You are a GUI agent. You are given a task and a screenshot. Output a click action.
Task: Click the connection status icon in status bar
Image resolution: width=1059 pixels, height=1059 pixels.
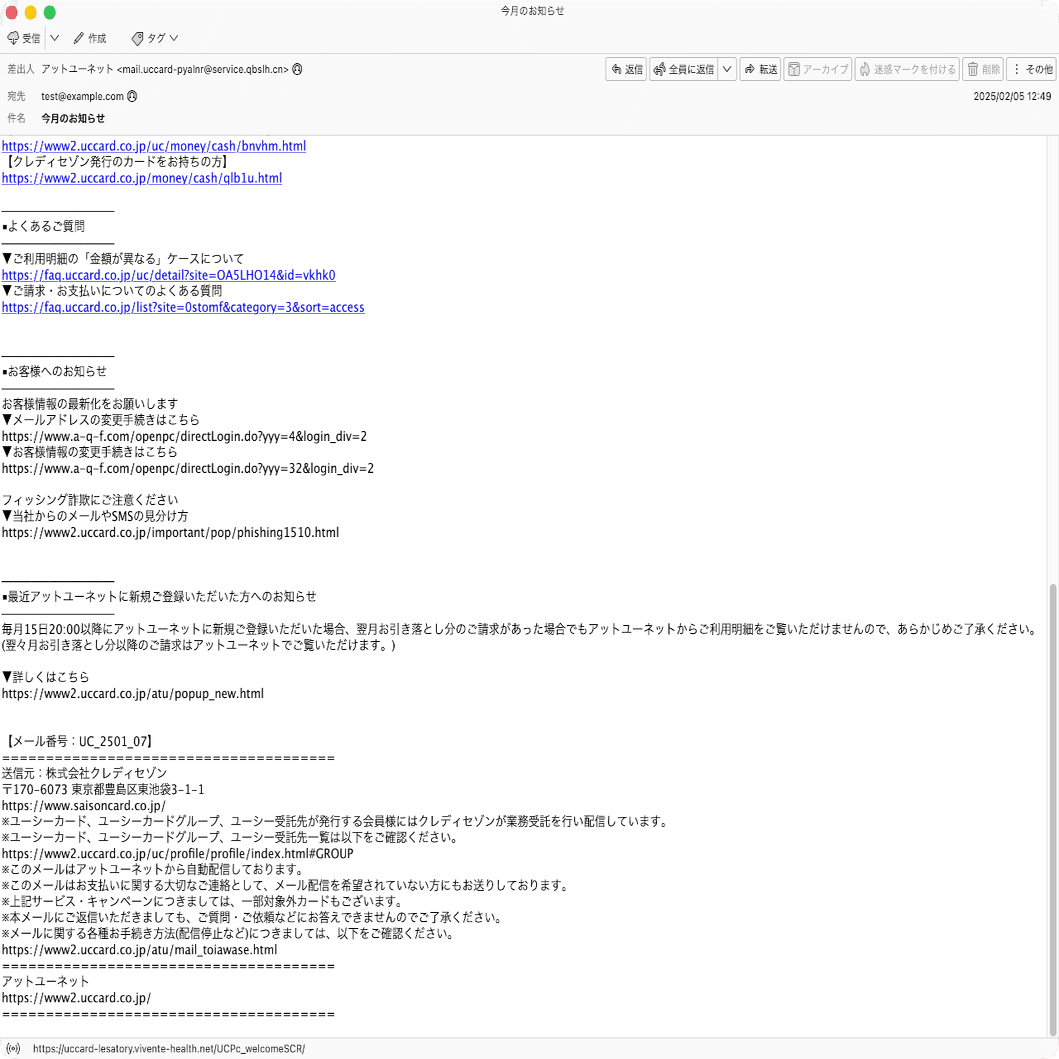(x=13, y=1049)
